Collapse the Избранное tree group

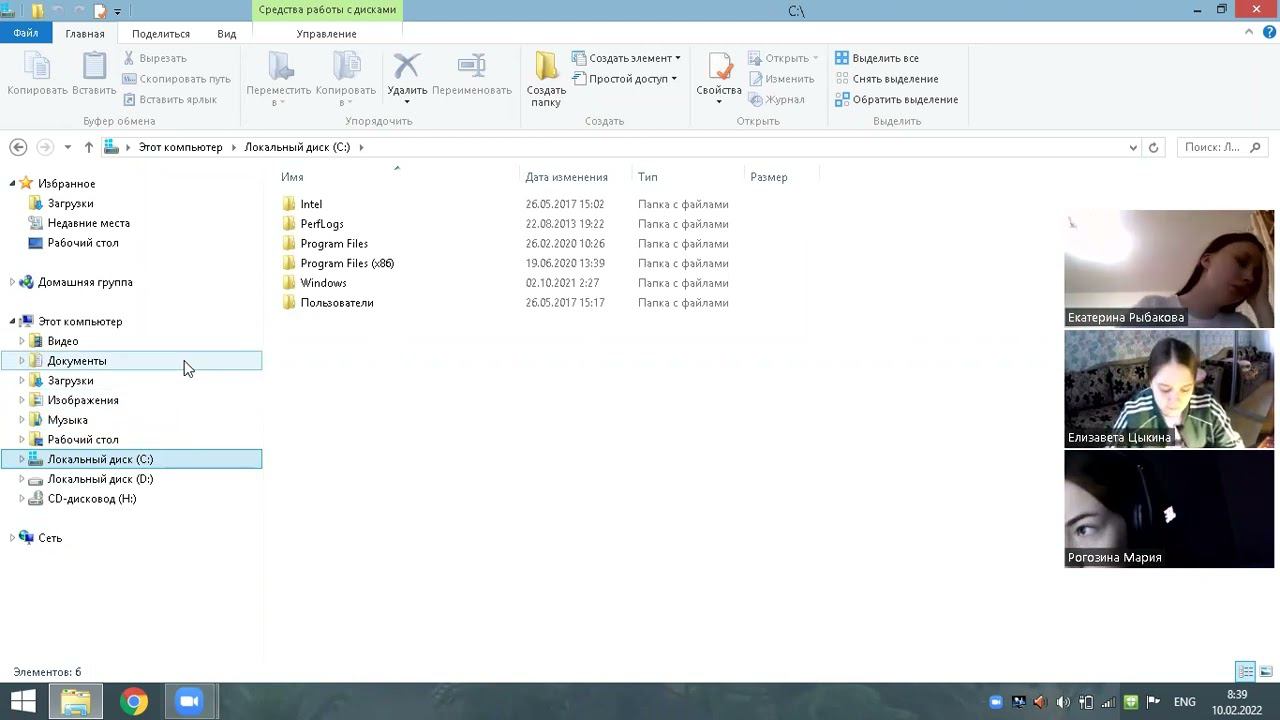[12, 184]
